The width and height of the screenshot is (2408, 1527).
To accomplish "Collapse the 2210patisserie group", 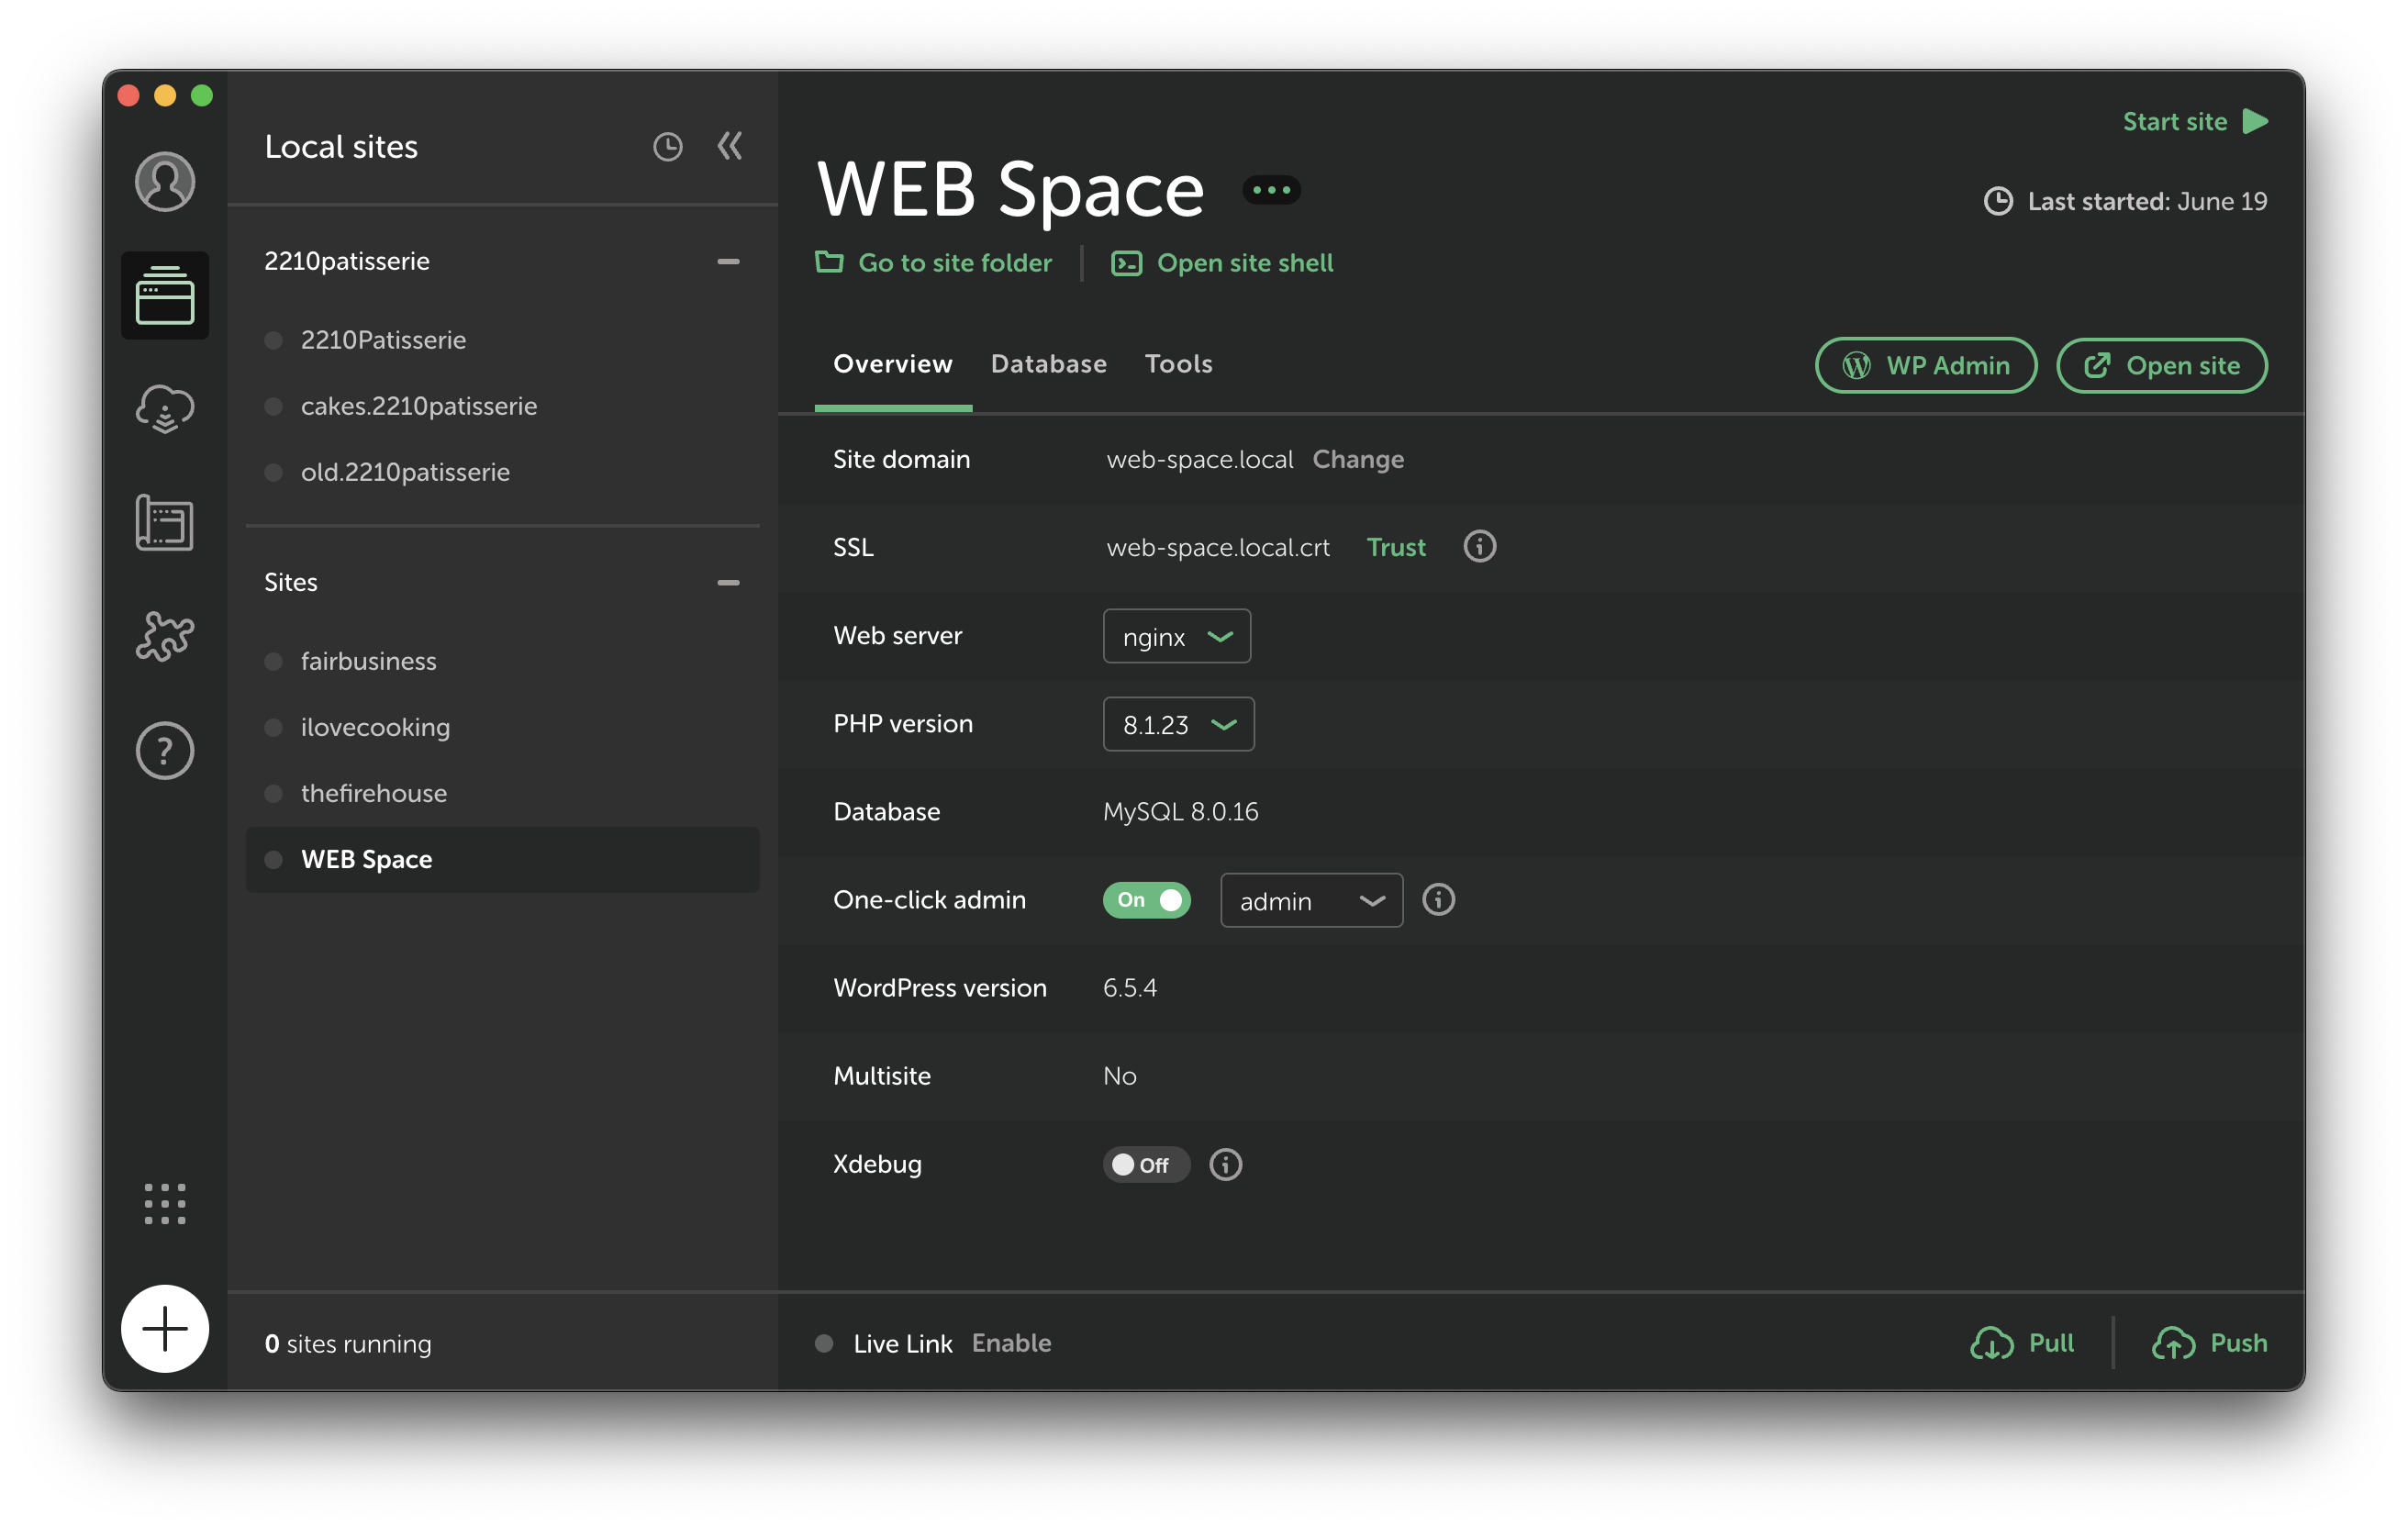I will point(728,261).
